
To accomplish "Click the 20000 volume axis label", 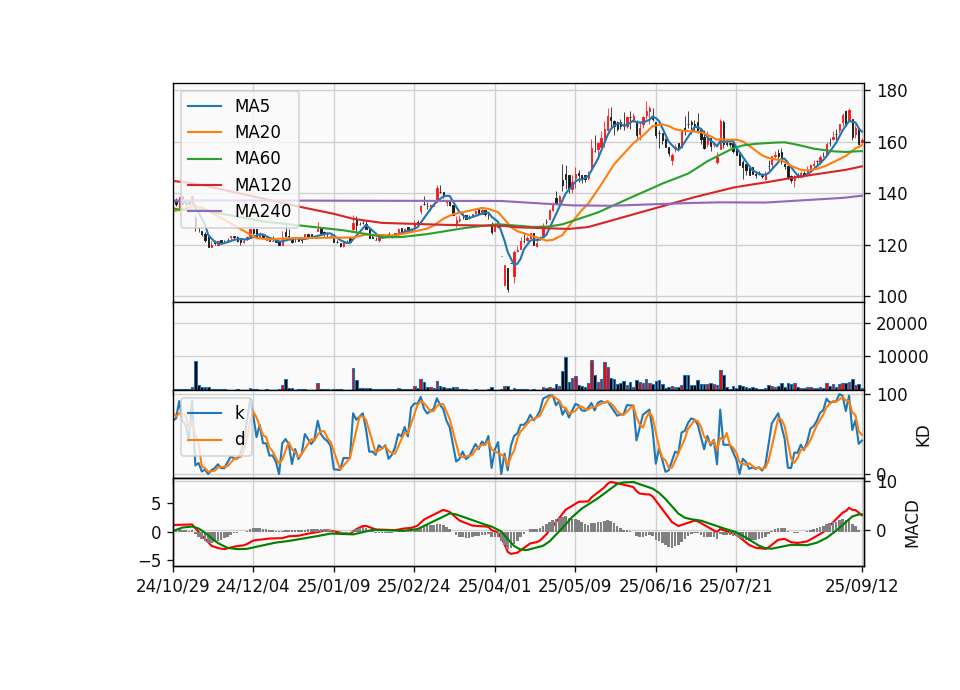I will click(x=902, y=324).
